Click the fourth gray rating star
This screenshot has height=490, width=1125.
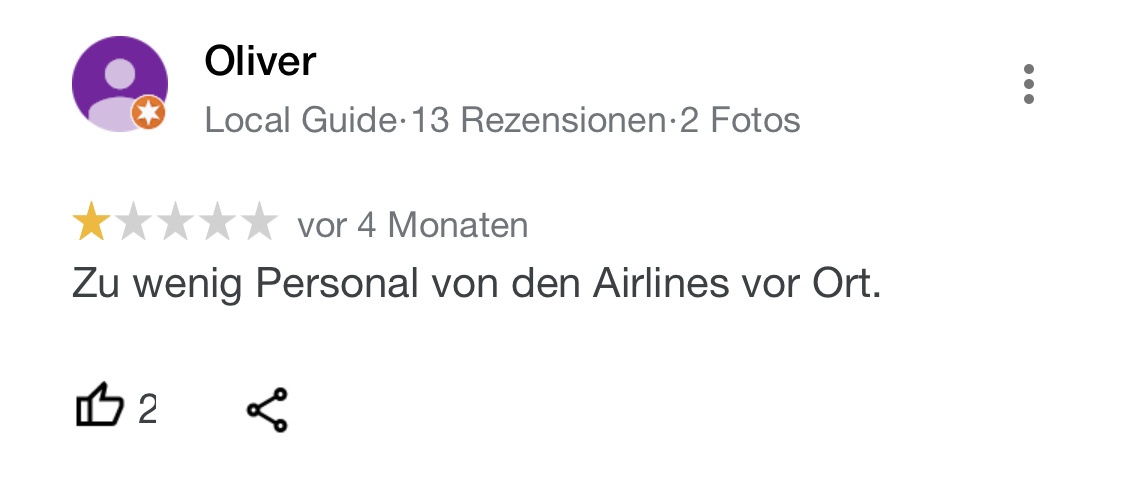(217, 223)
